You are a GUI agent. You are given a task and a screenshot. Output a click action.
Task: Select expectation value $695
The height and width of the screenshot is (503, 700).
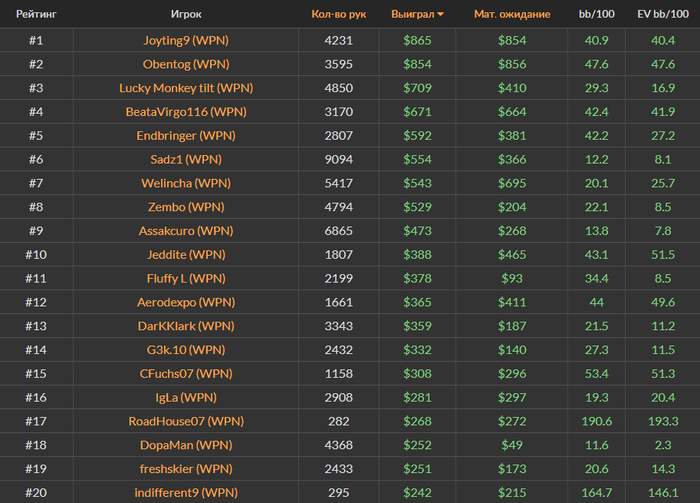512,183
